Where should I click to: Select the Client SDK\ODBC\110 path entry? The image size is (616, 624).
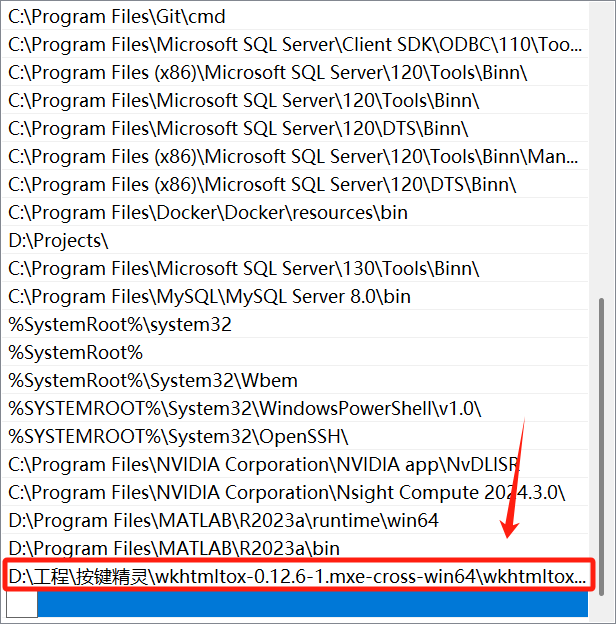coord(295,44)
